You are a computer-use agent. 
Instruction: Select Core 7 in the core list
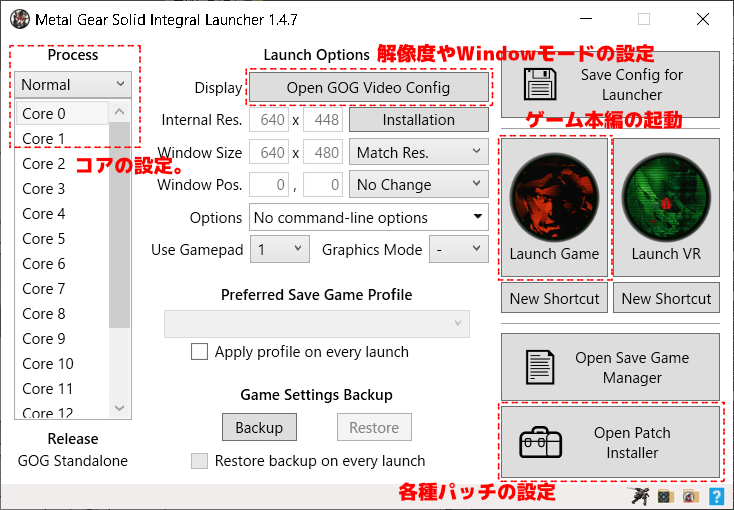pos(62,288)
